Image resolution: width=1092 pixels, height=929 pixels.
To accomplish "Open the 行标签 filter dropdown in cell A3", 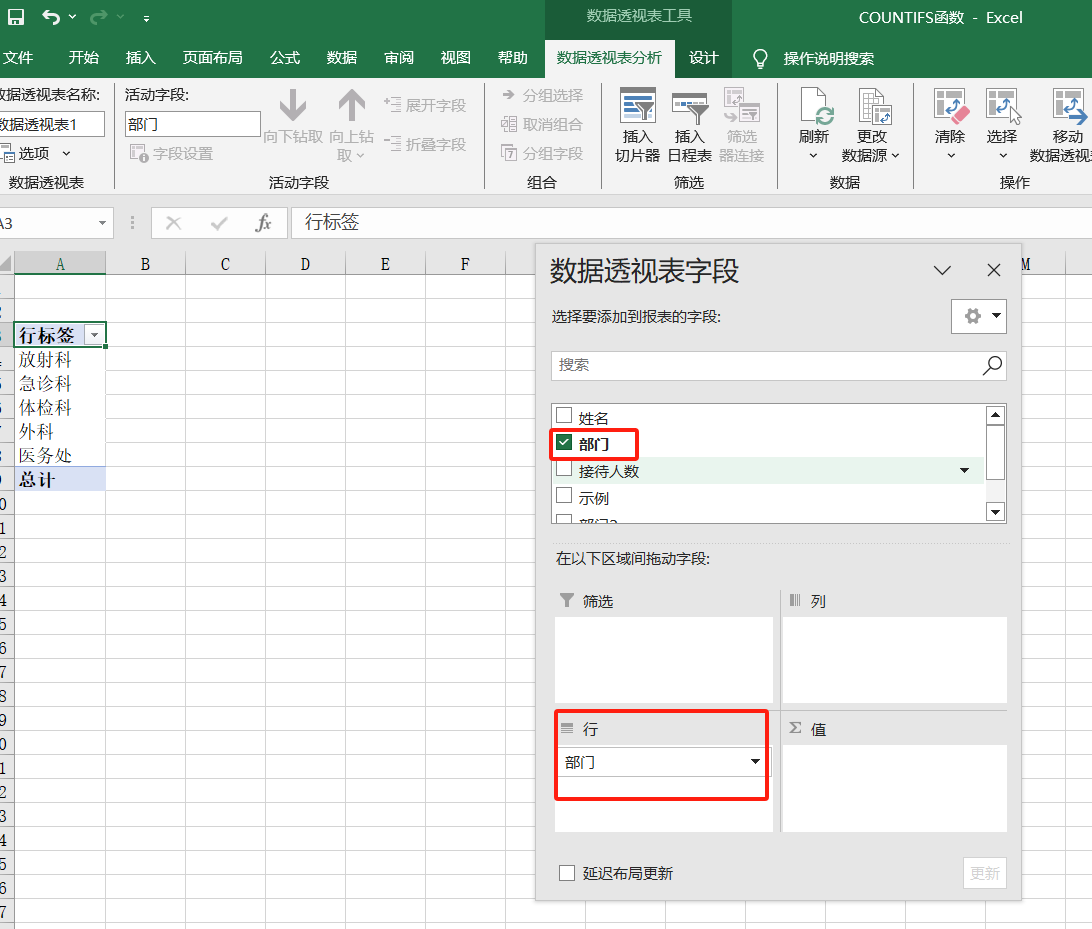I will click(94, 335).
